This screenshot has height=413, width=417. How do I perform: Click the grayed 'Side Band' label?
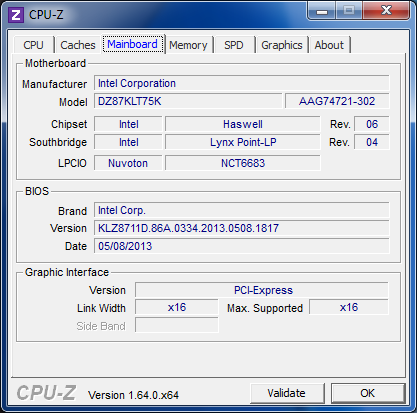click(x=101, y=326)
